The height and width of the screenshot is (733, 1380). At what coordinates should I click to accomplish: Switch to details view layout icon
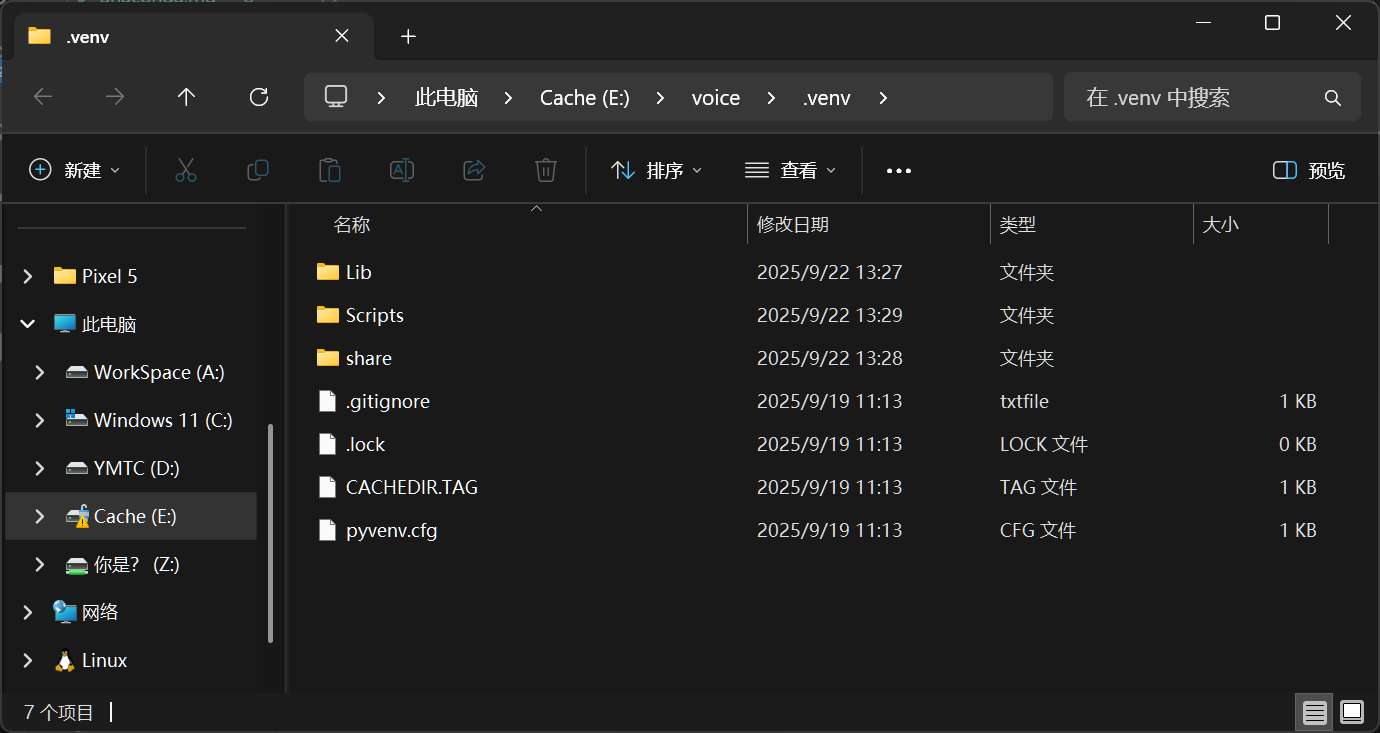(x=1315, y=712)
